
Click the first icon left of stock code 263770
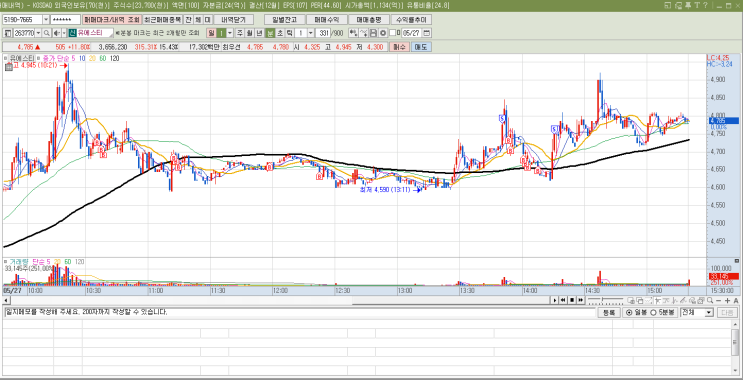coord(8,33)
